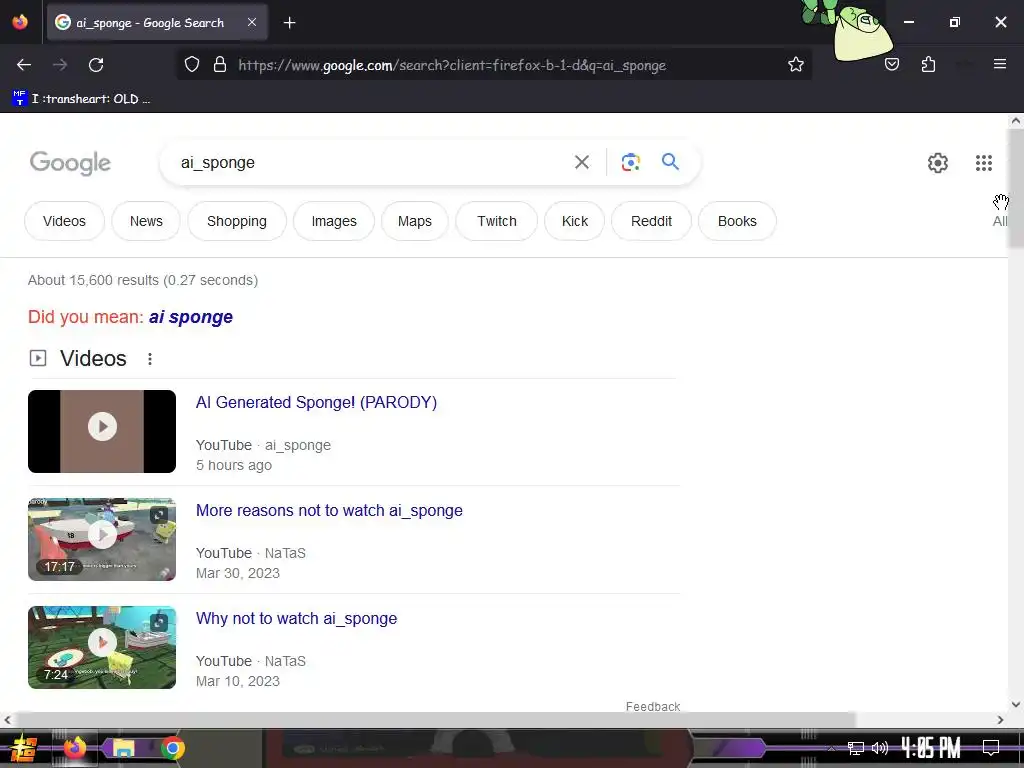Open Firefox from the taskbar
The width and height of the screenshot is (1024, 768).
[x=74, y=748]
